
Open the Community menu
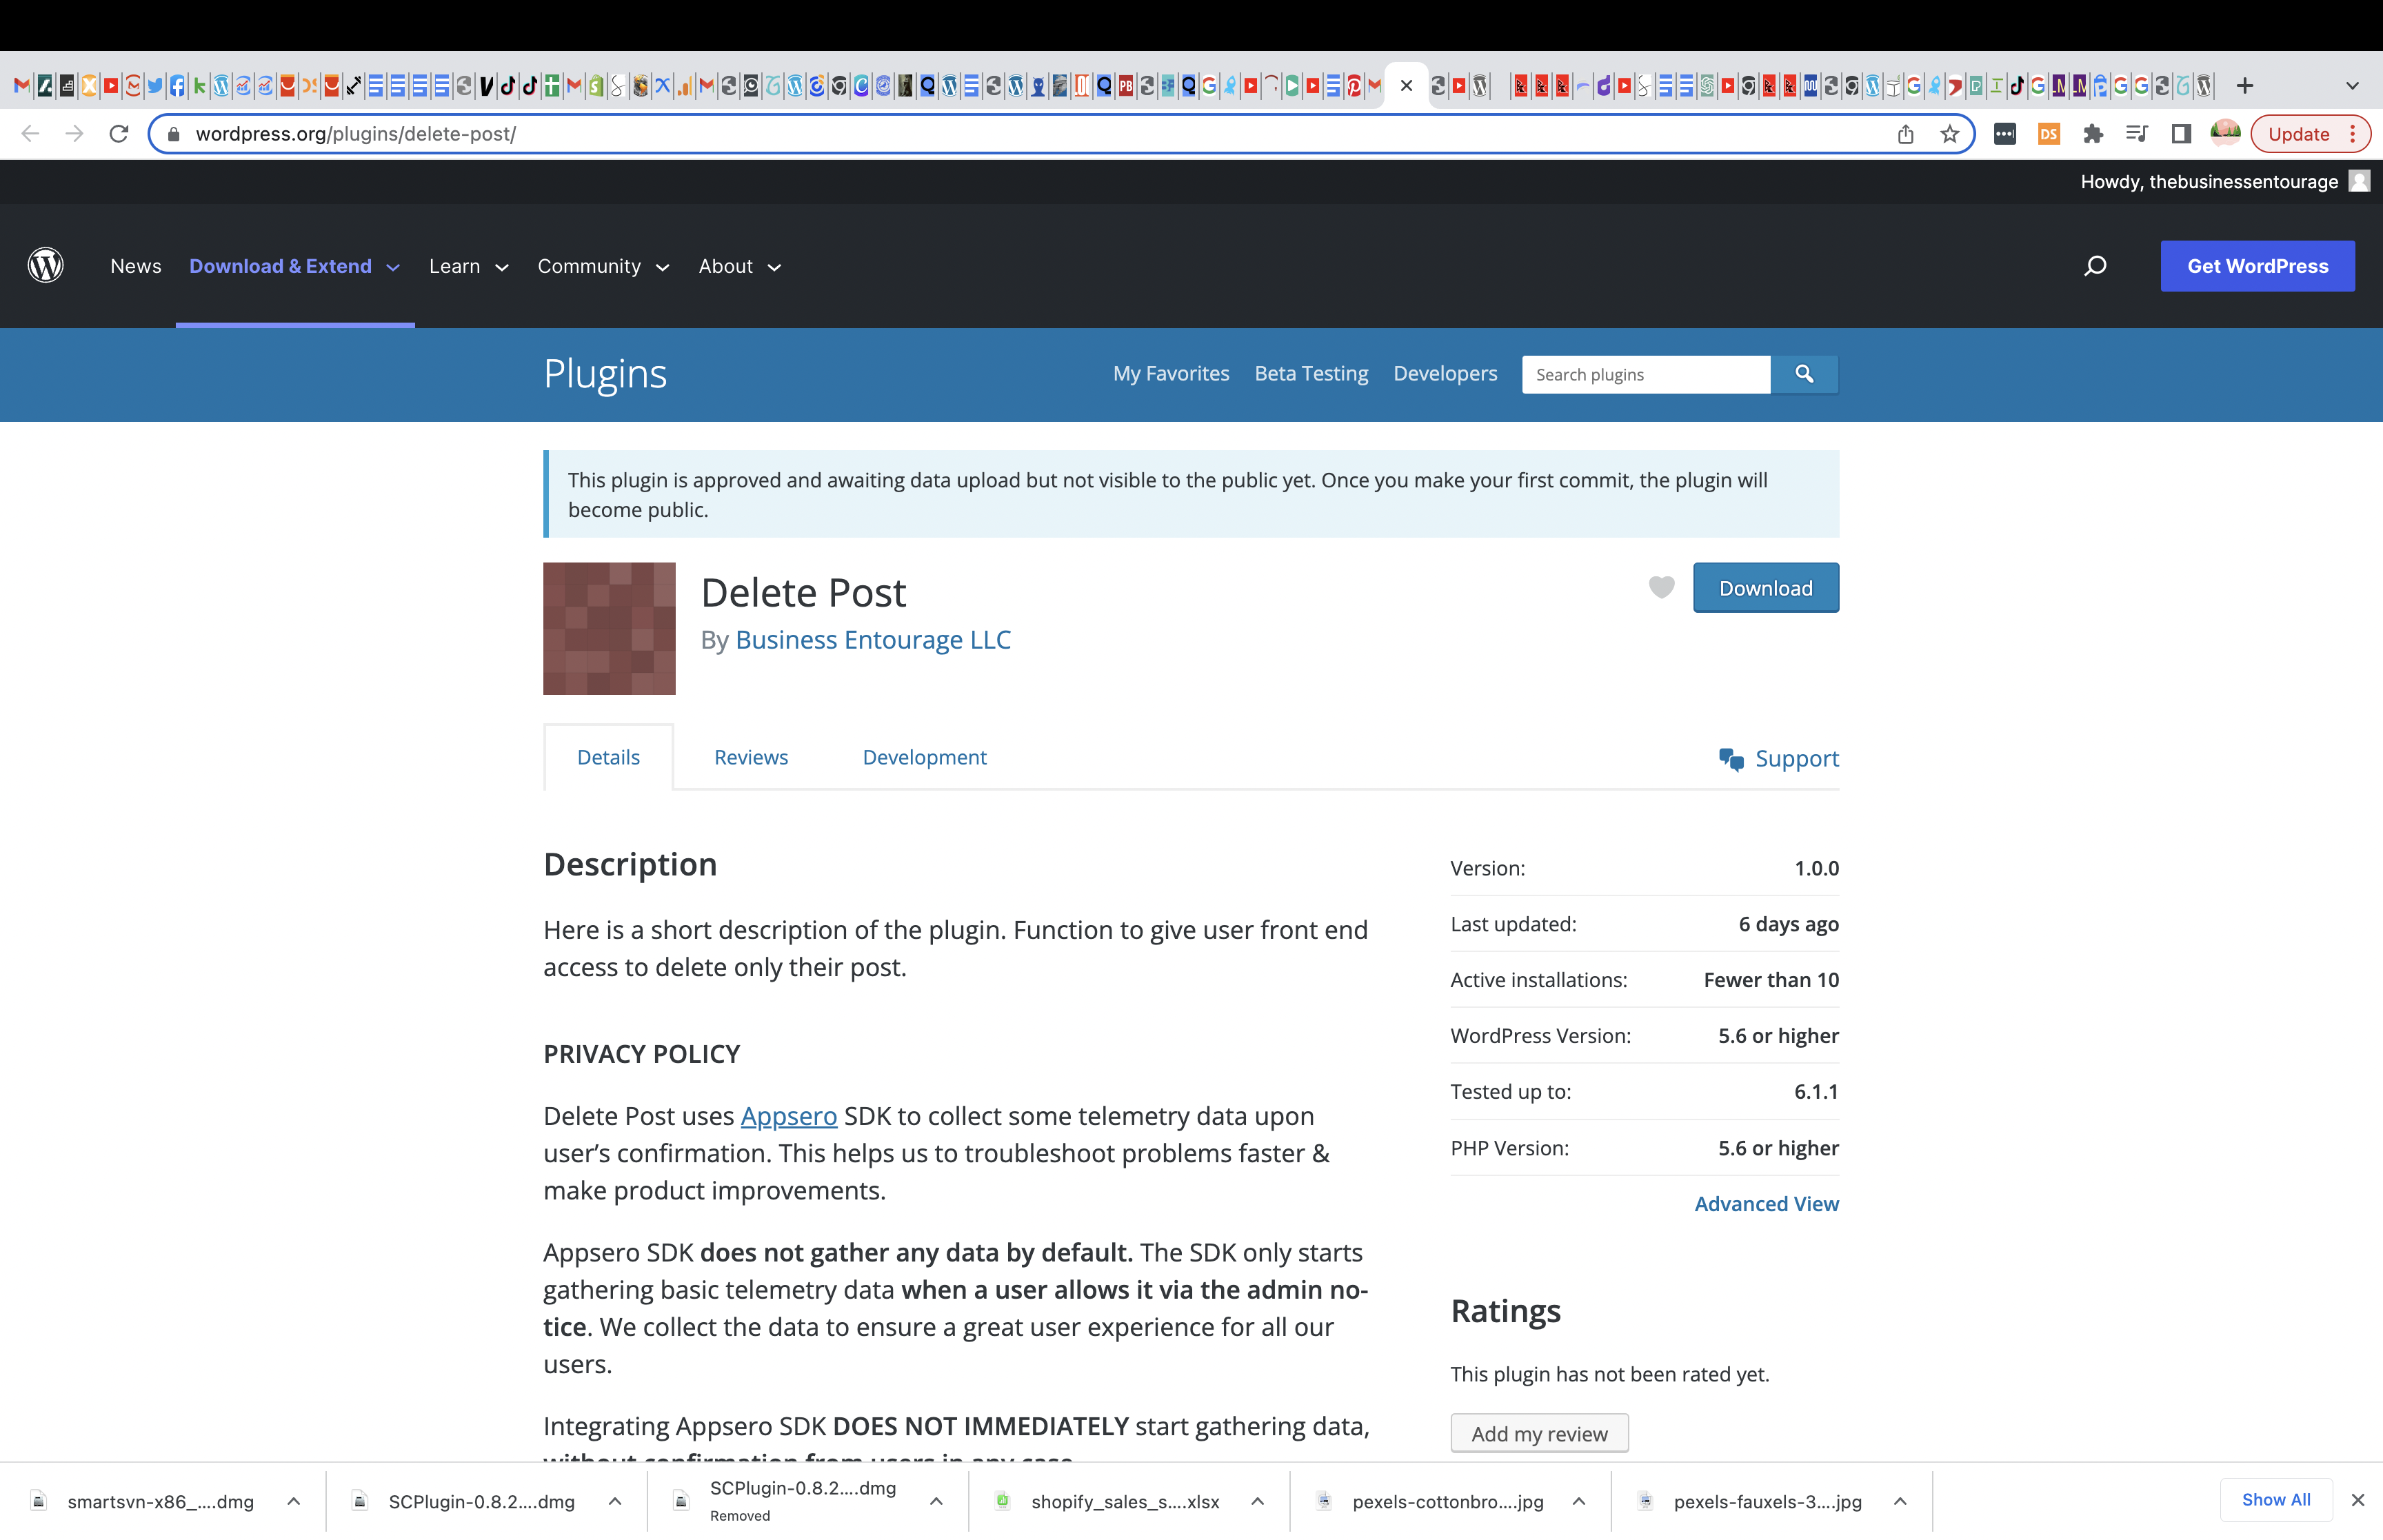(603, 266)
